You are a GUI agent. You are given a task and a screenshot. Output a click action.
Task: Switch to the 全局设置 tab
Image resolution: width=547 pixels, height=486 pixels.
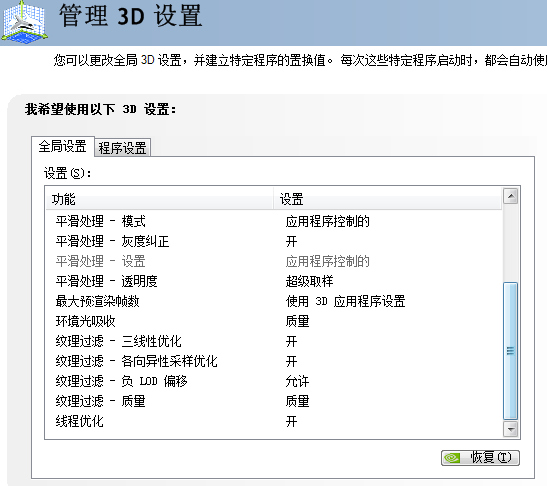(x=63, y=146)
